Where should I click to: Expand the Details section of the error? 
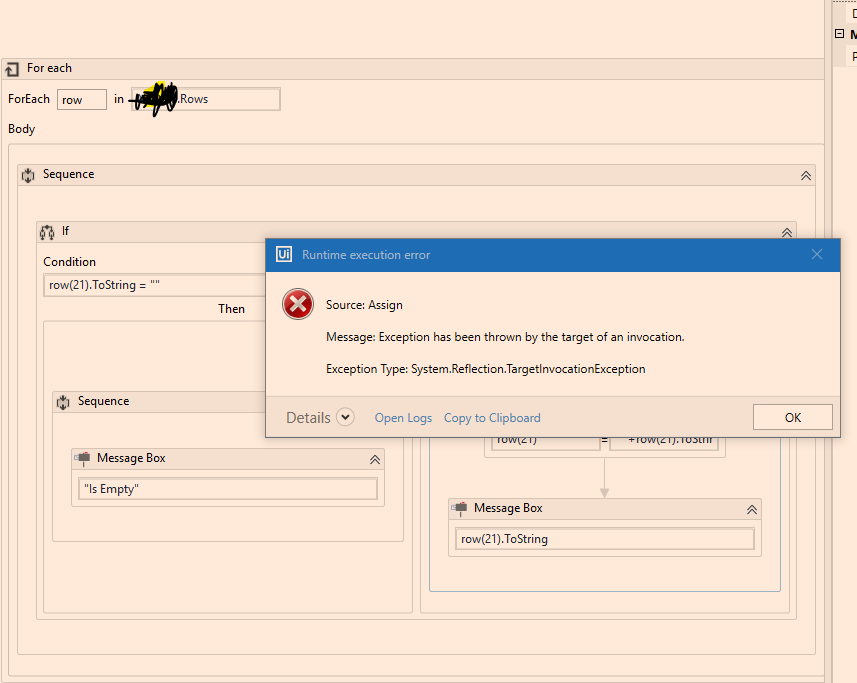[345, 417]
